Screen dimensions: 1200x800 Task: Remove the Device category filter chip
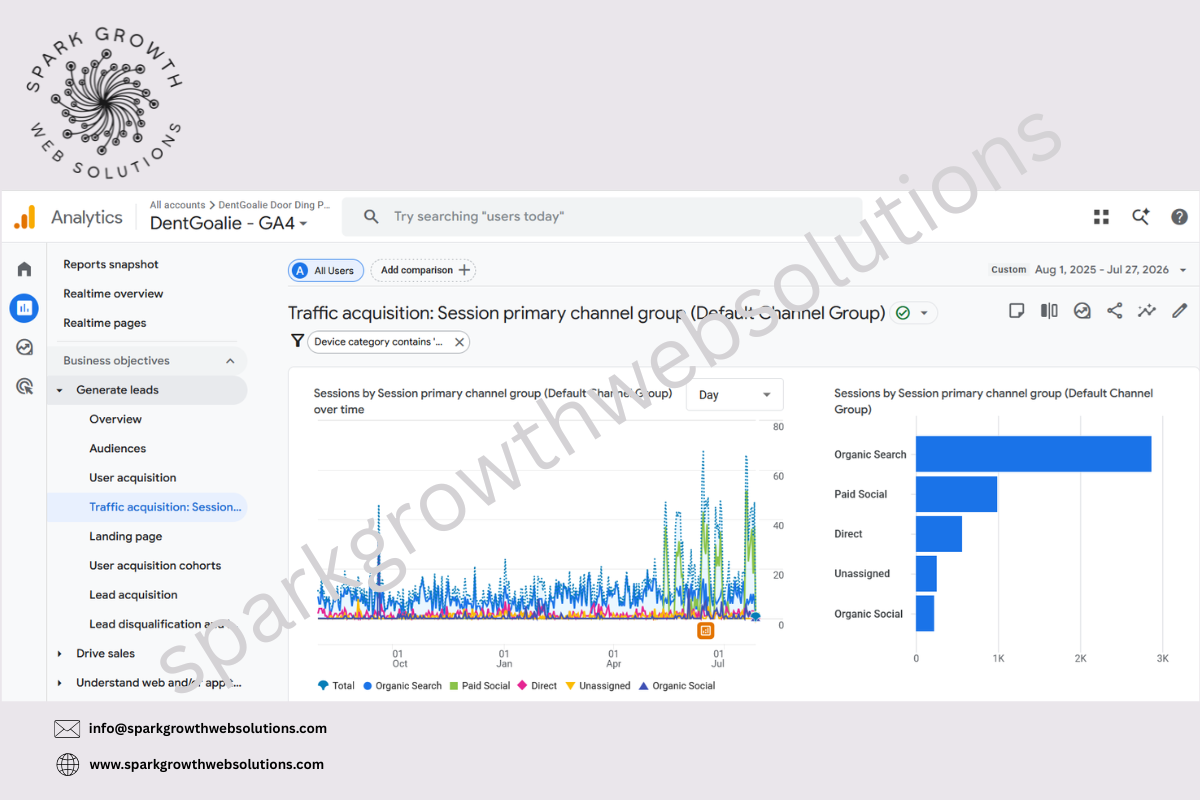pos(459,342)
